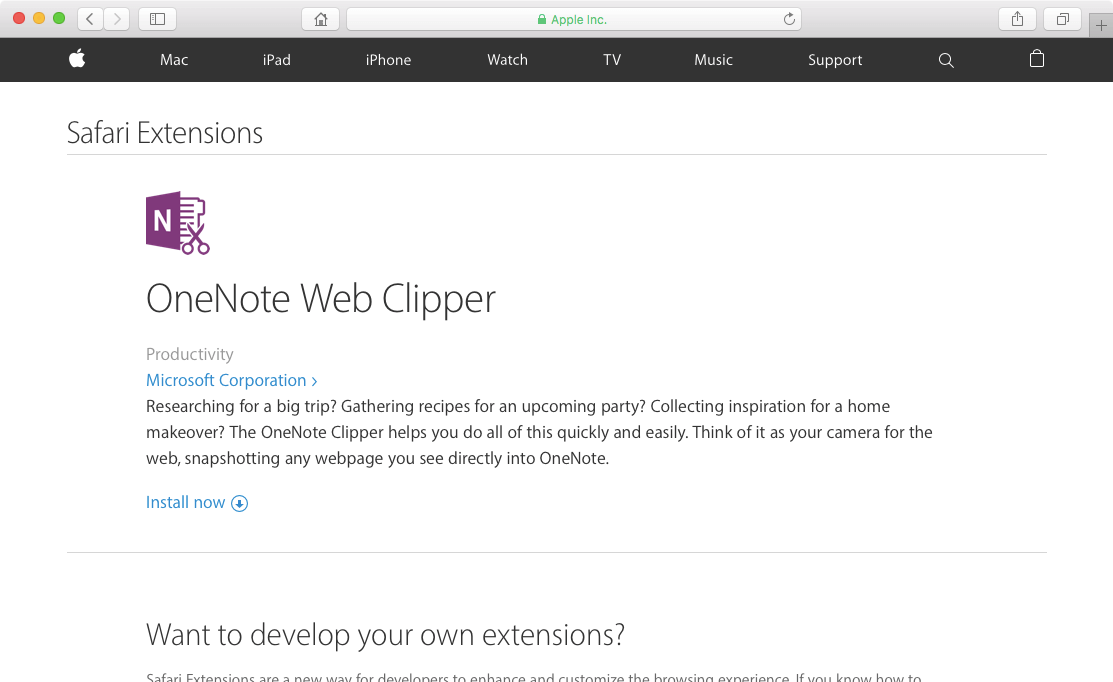1113x682 pixels.
Task: Open the iPhone menu item
Action: pyautogui.click(x=388, y=60)
